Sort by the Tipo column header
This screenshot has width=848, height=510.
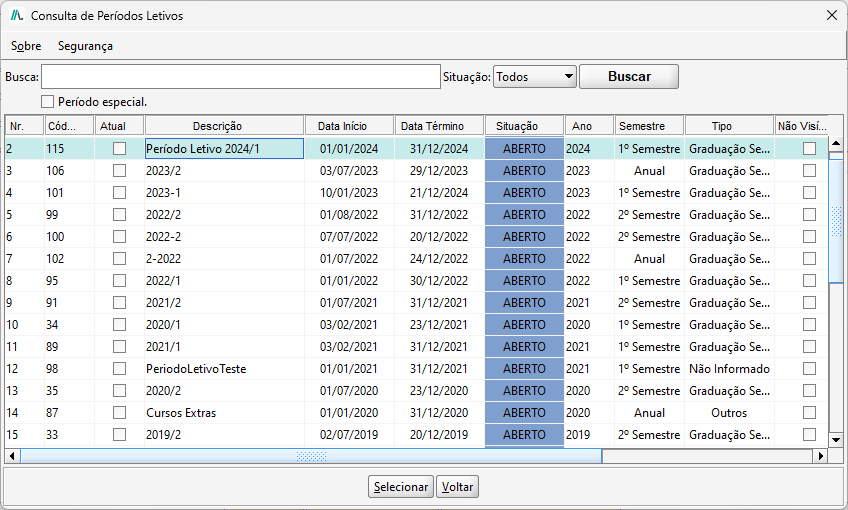click(x=729, y=126)
